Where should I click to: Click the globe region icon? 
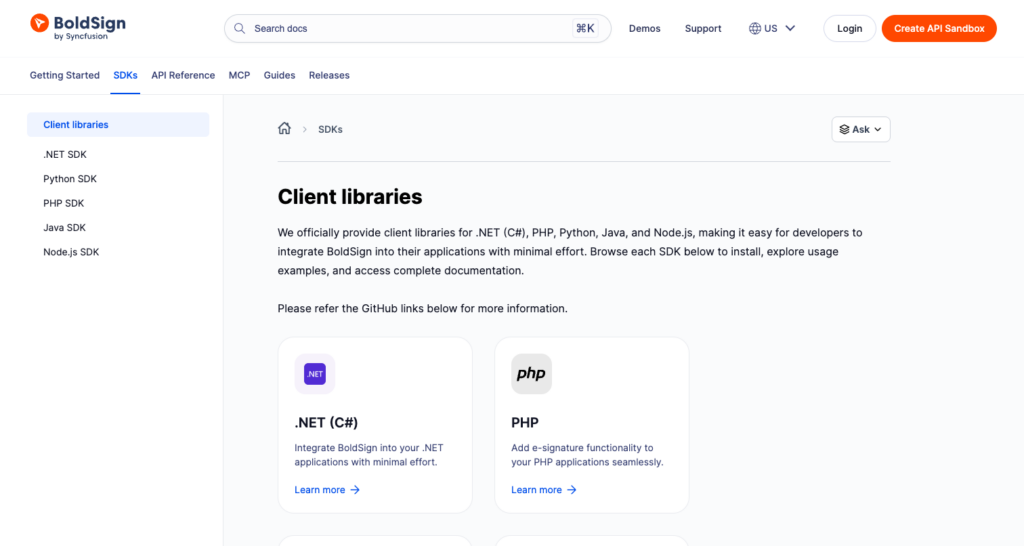coord(755,28)
